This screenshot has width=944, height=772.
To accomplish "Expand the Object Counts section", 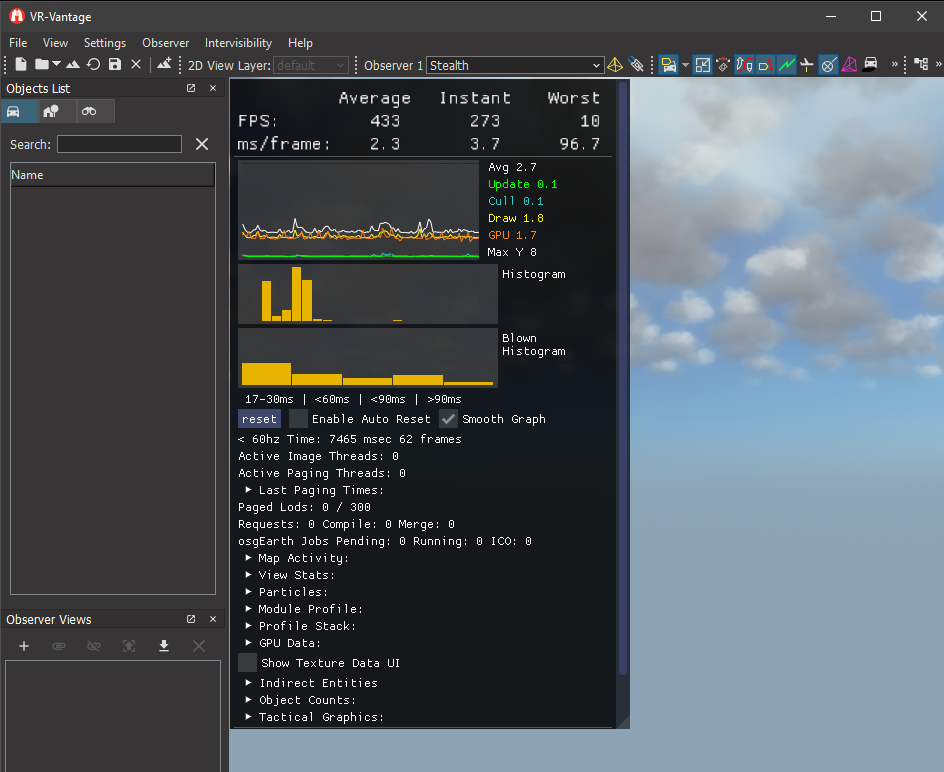I will (249, 700).
